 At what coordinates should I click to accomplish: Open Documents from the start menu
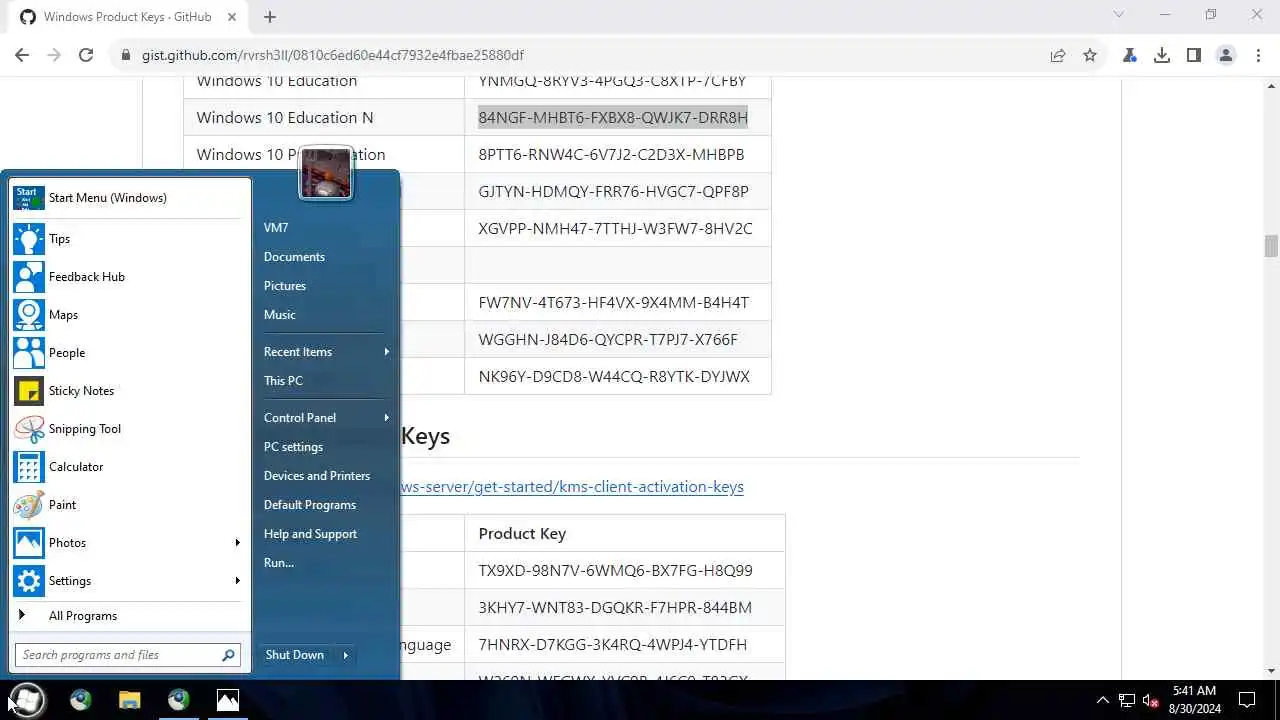(294, 257)
